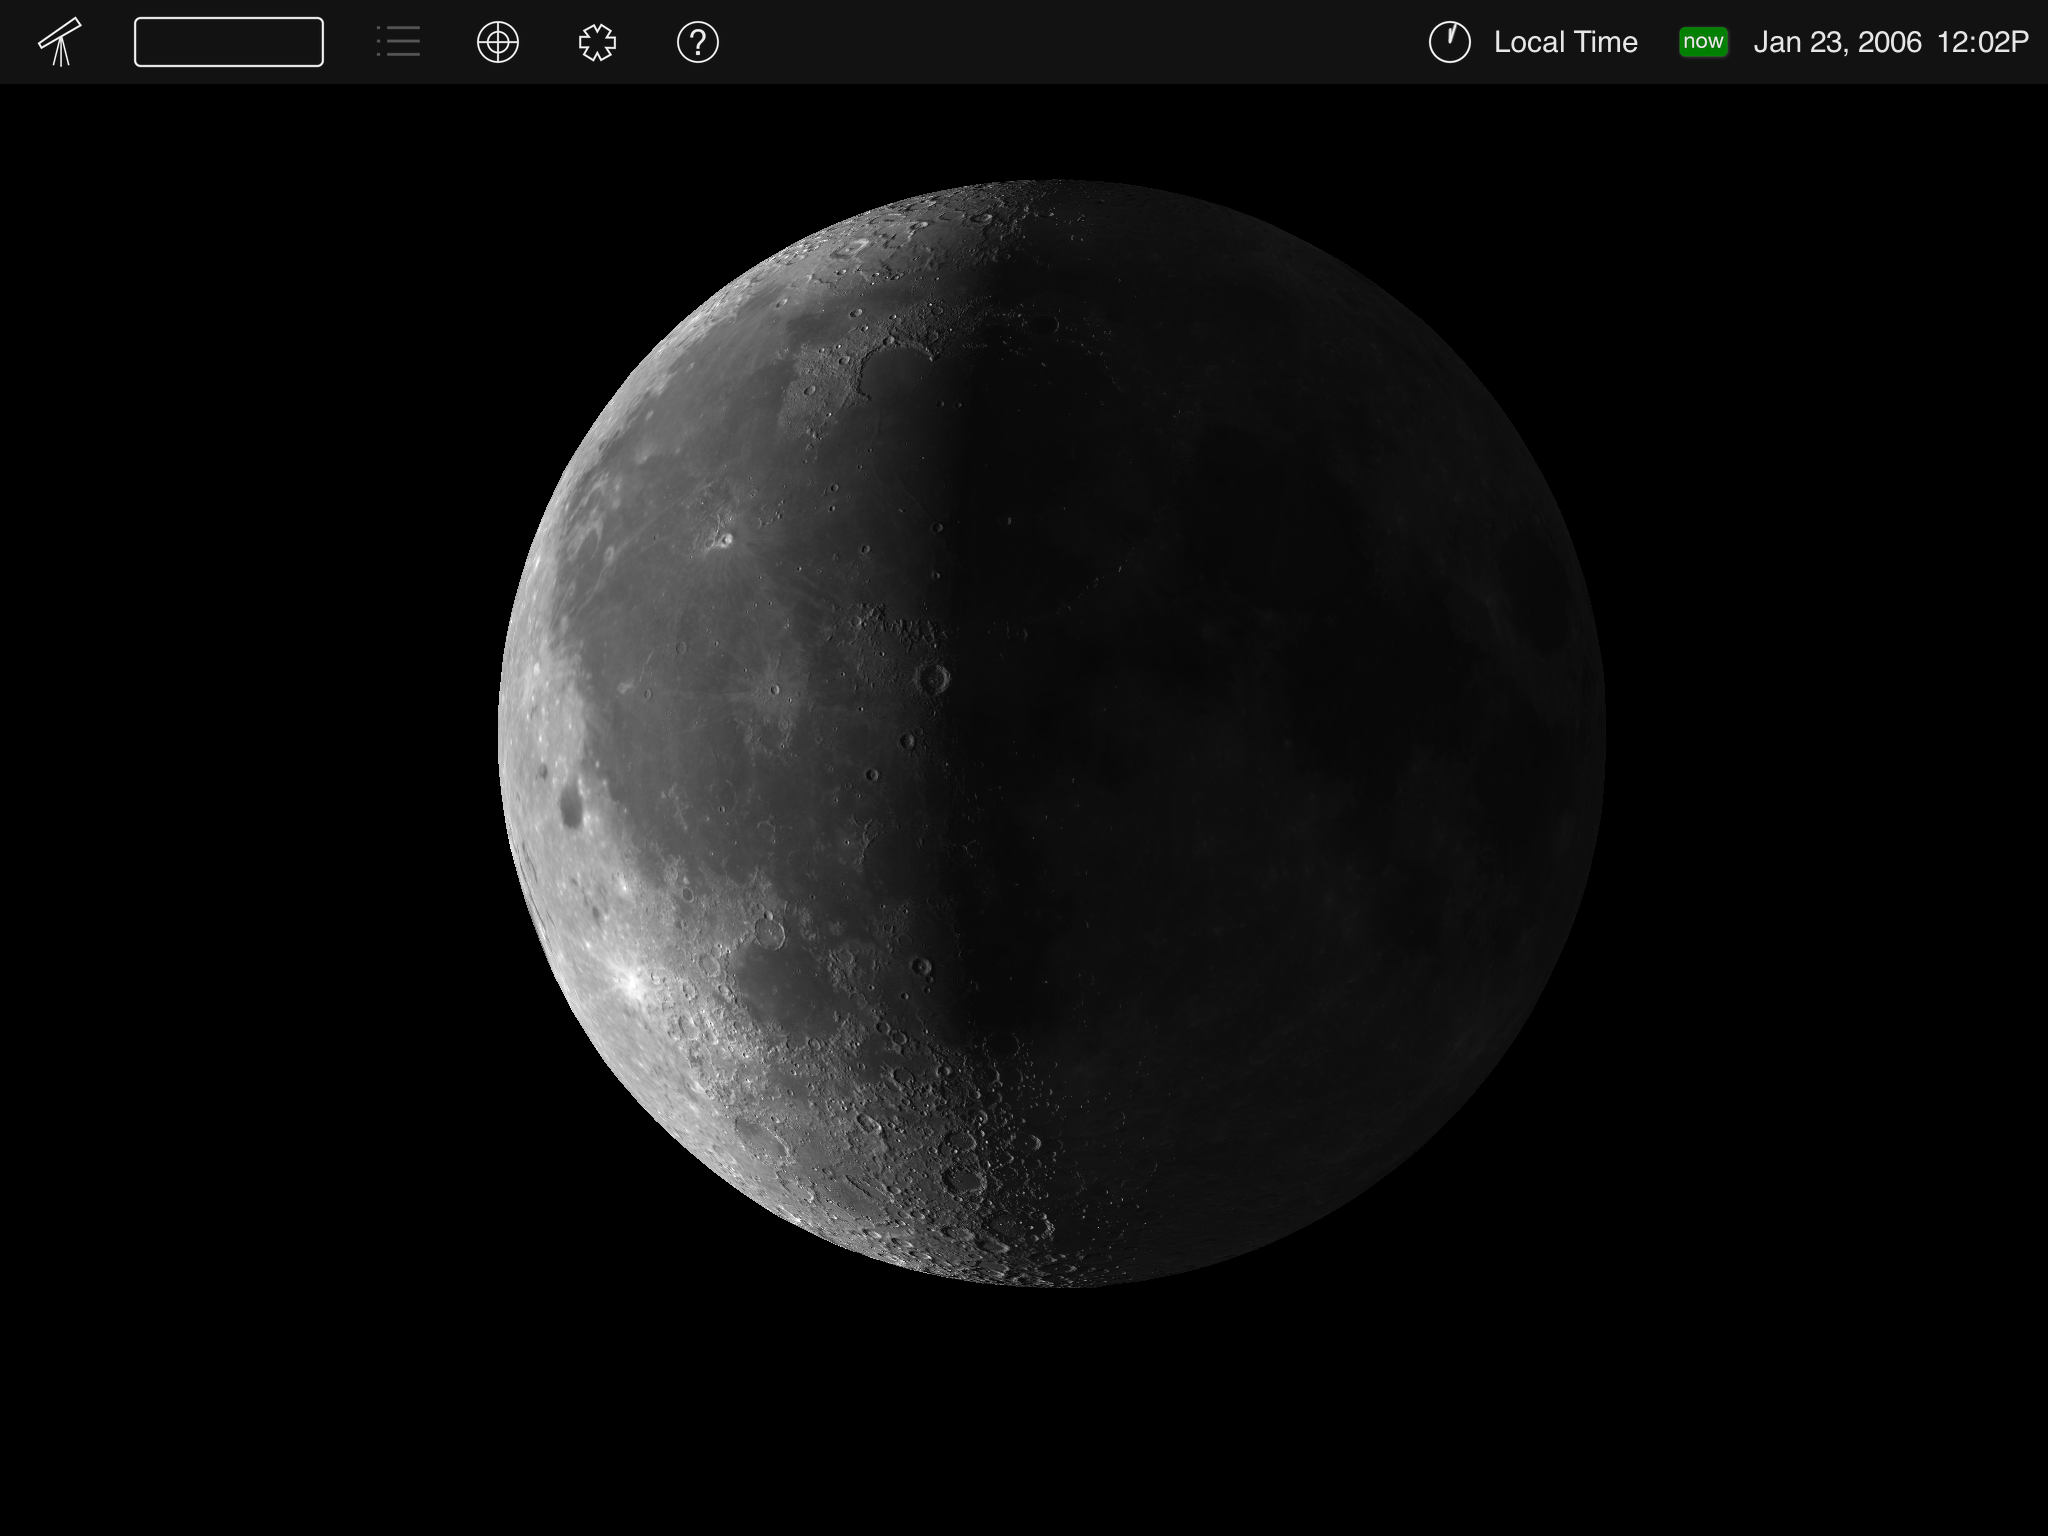
Task: Open the settings gear icon
Action: [x=598, y=42]
